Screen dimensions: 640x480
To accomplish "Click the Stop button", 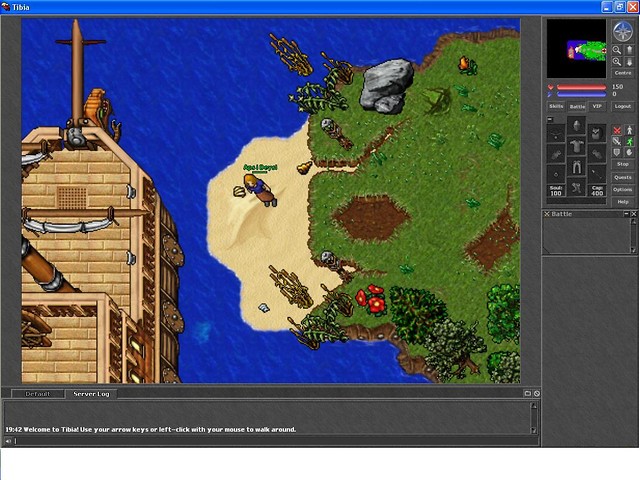I will [622, 164].
